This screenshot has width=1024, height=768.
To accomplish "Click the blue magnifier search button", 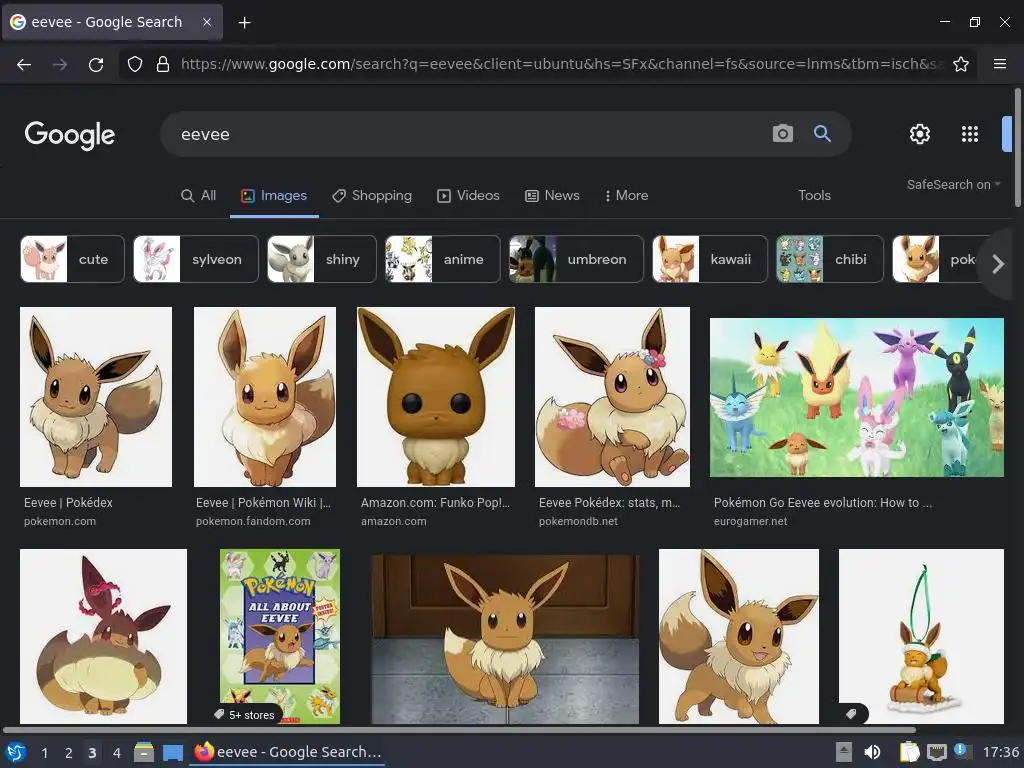I will pyautogui.click(x=822, y=134).
